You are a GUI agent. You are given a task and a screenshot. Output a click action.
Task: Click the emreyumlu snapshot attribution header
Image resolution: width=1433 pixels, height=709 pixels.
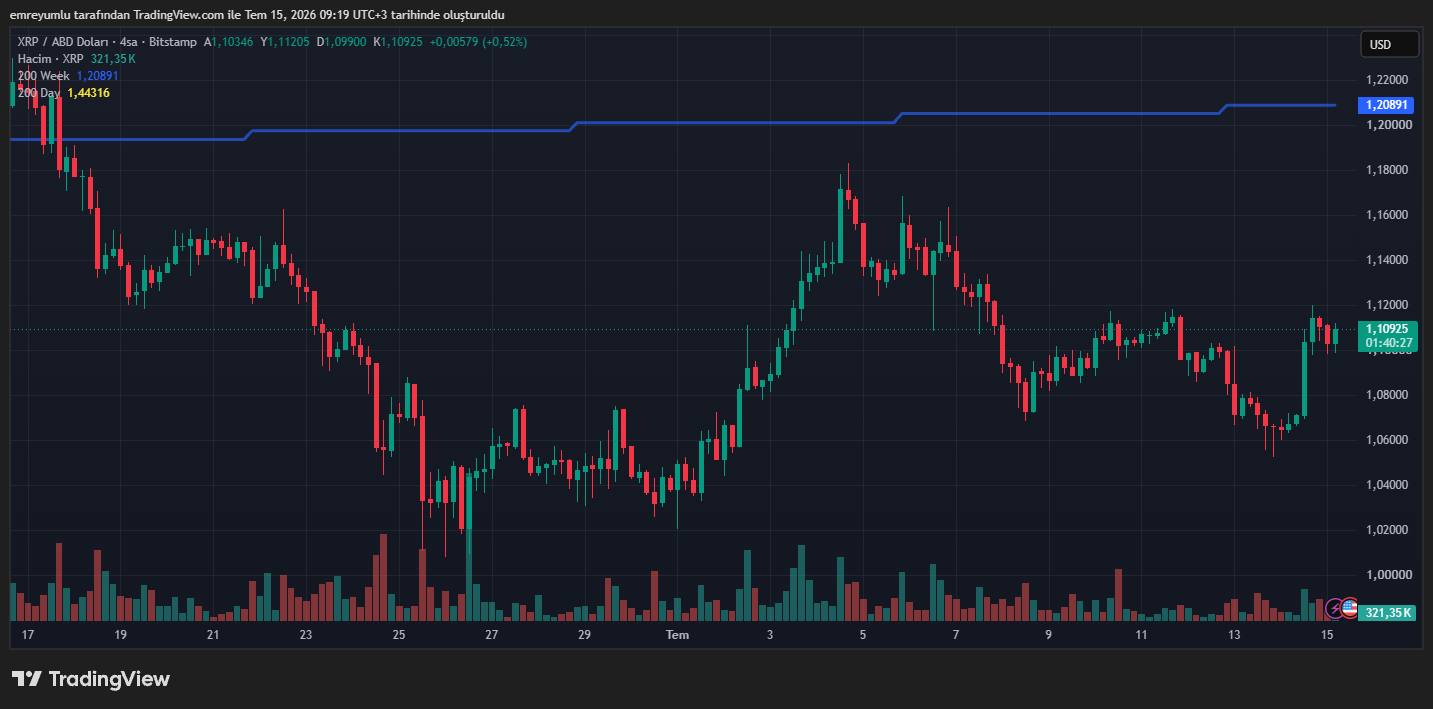[257, 15]
